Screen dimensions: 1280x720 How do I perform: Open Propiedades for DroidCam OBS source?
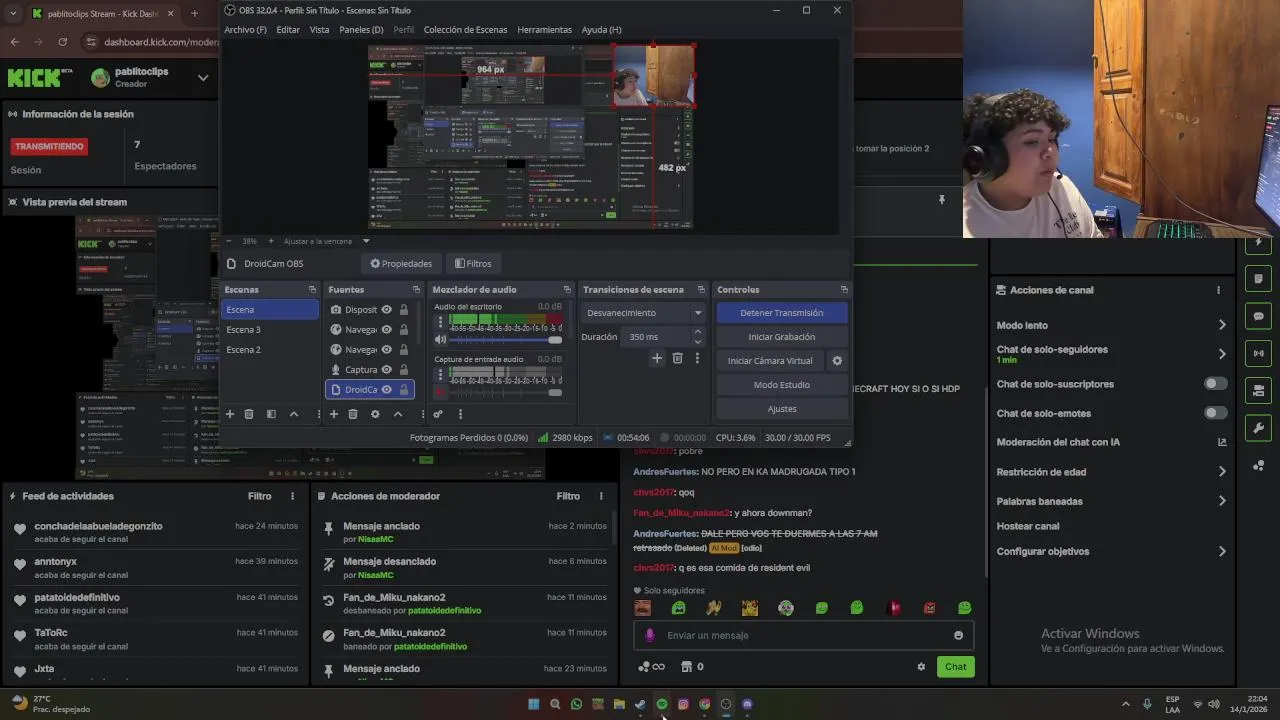[401, 264]
